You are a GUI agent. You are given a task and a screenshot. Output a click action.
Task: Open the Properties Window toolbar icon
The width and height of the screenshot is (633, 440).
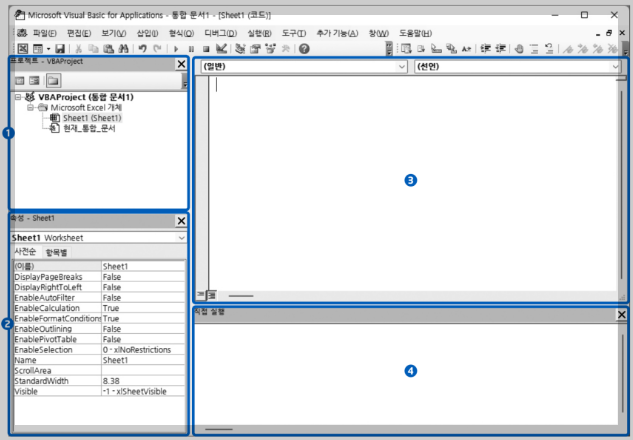pyautogui.click(x=255, y=49)
